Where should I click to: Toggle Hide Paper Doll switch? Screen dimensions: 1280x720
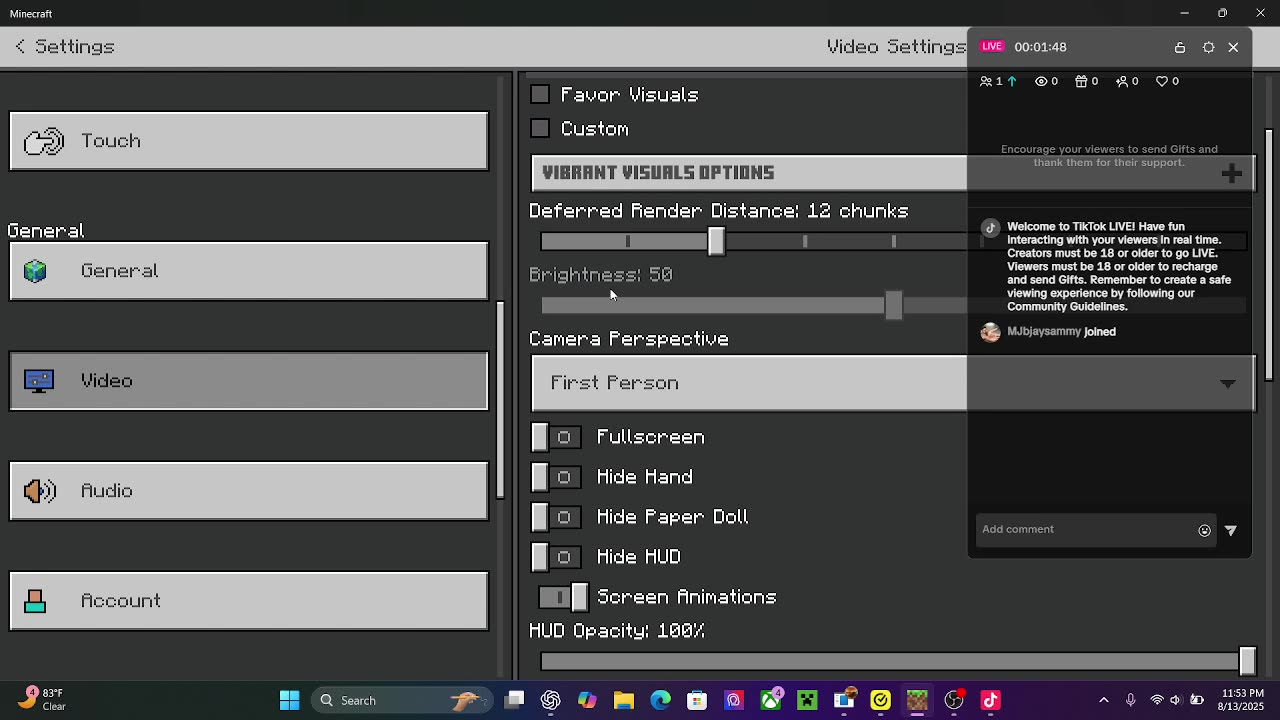click(555, 517)
